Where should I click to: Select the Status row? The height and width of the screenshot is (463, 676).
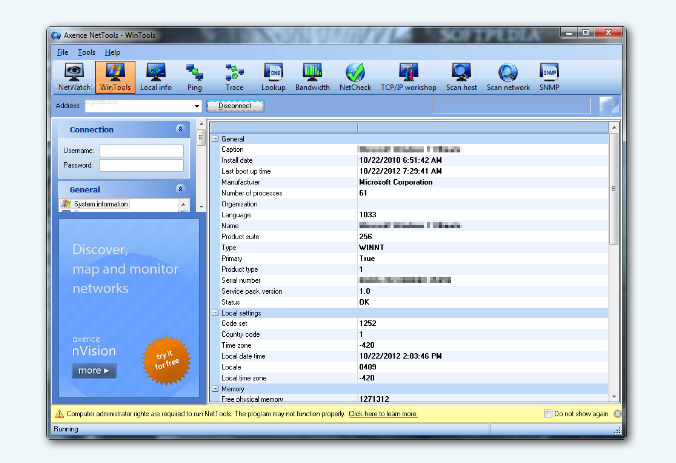pos(414,302)
